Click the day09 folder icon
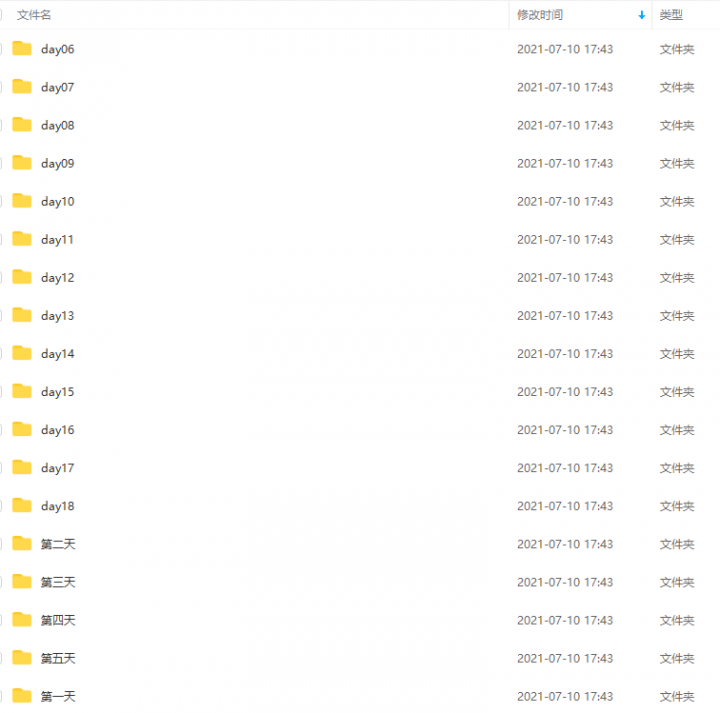Viewport: 720px width, 713px height. (x=22, y=163)
